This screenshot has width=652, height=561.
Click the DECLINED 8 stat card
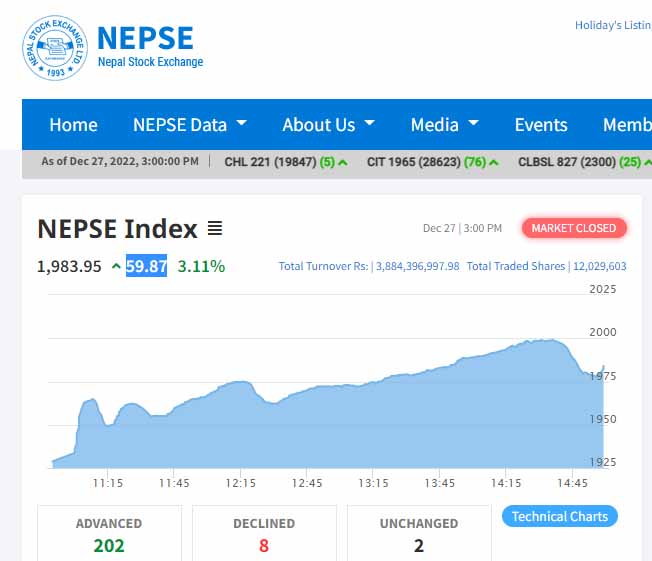(264, 534)
